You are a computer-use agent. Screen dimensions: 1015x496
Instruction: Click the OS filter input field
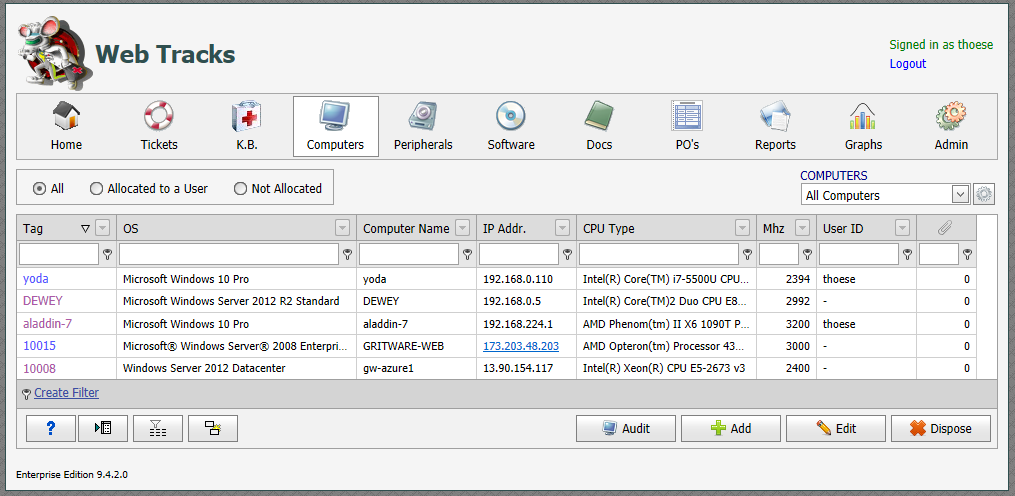[229, 254]
